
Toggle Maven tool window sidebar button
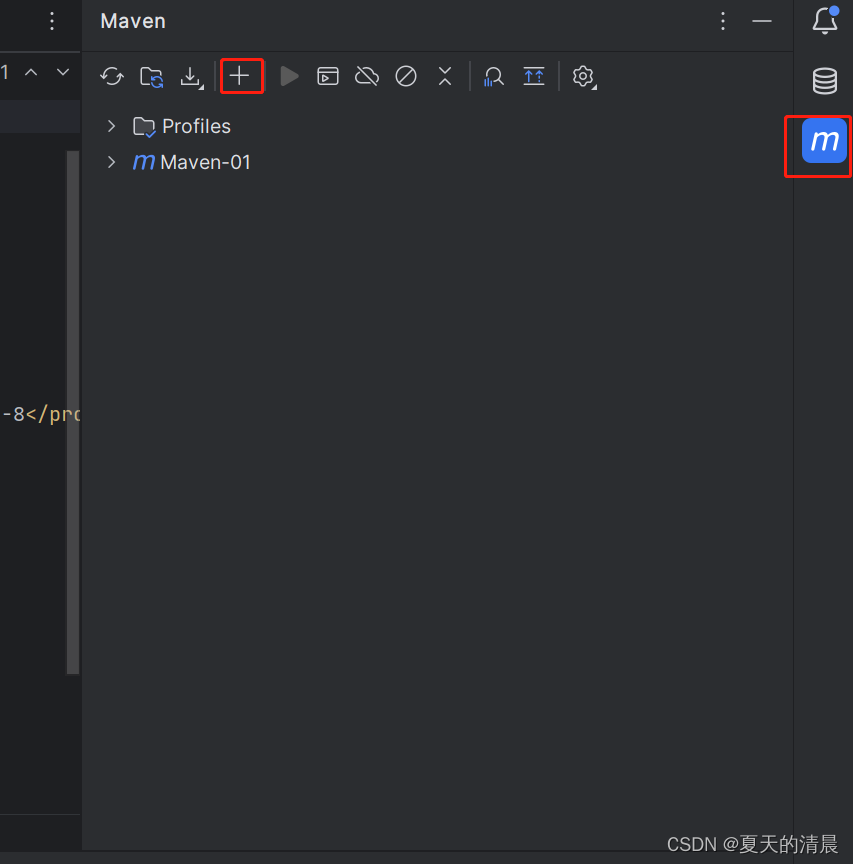click(824, 141)
